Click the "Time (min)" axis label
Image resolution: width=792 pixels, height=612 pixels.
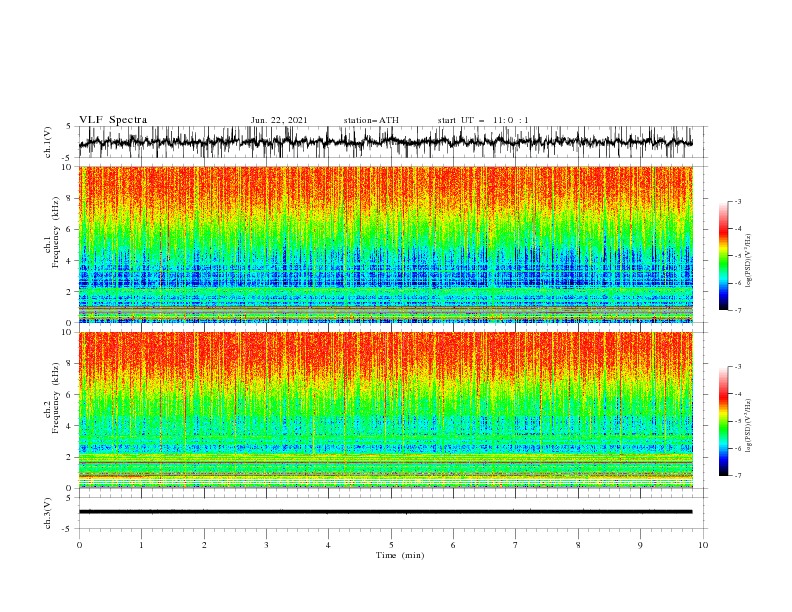pos(400,555)
